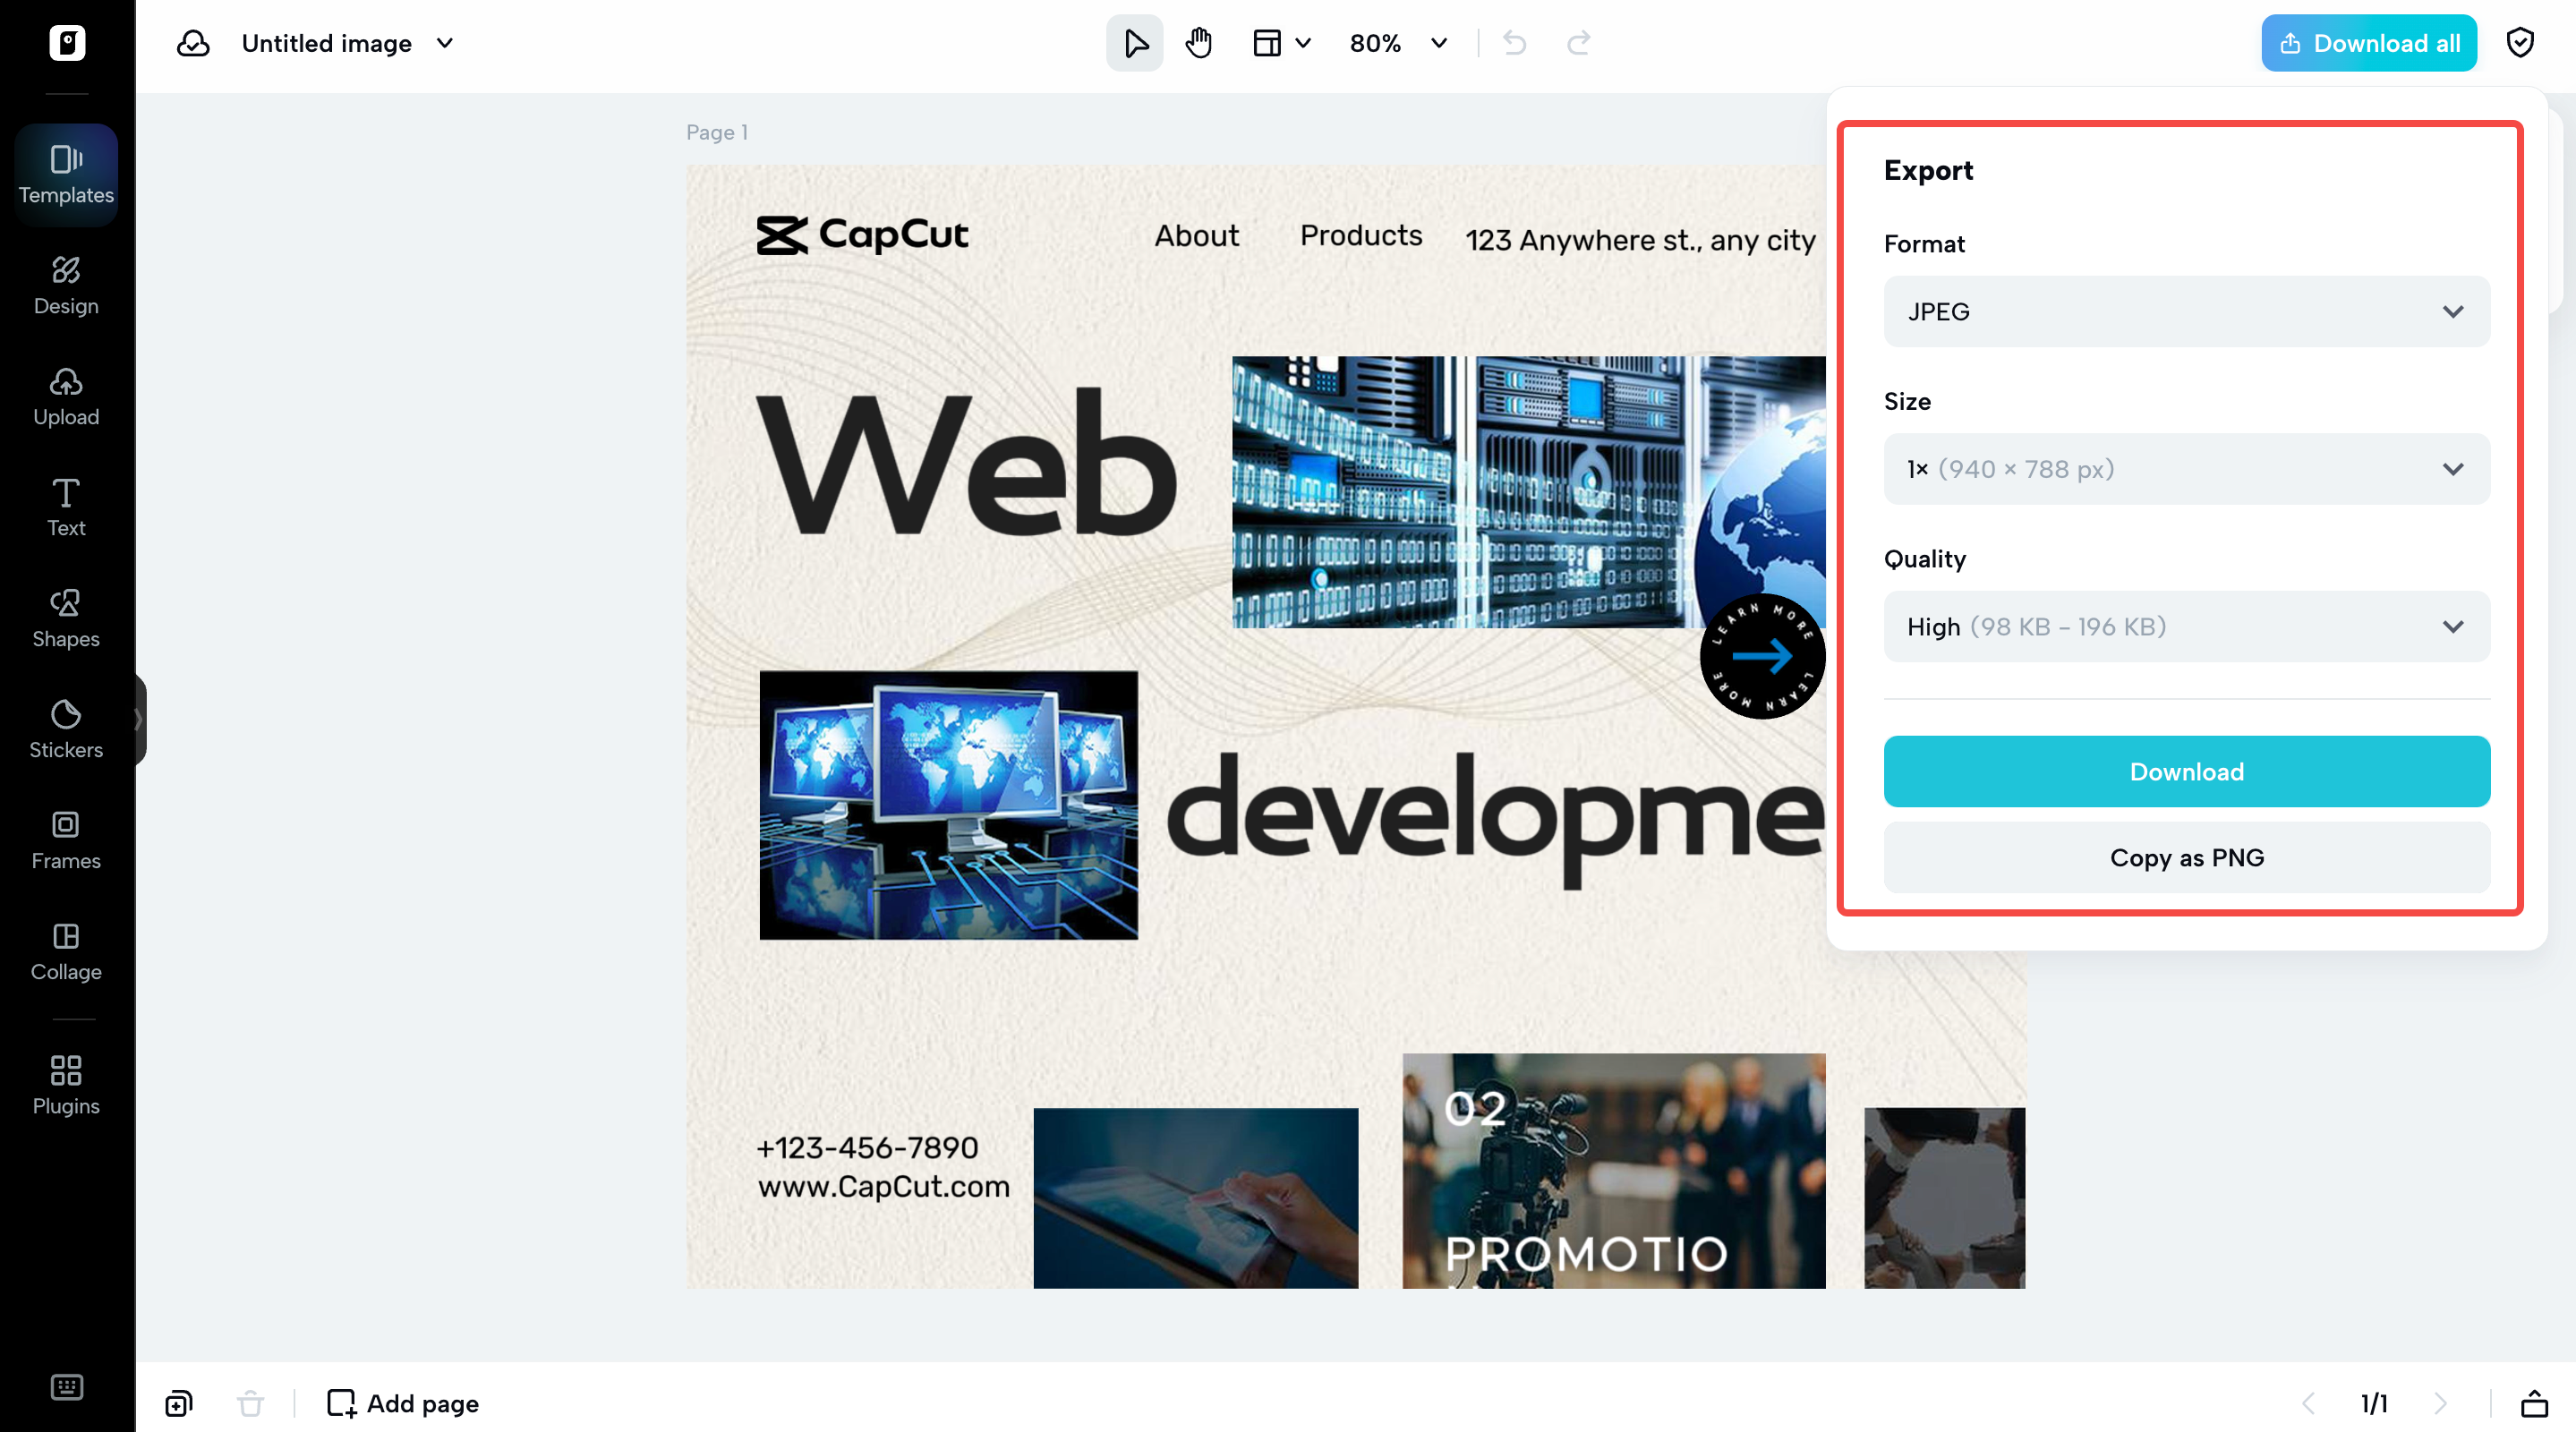Open the Size 1× dropdown
Screen dimensions: 2576x1432
coord(2186,469)
